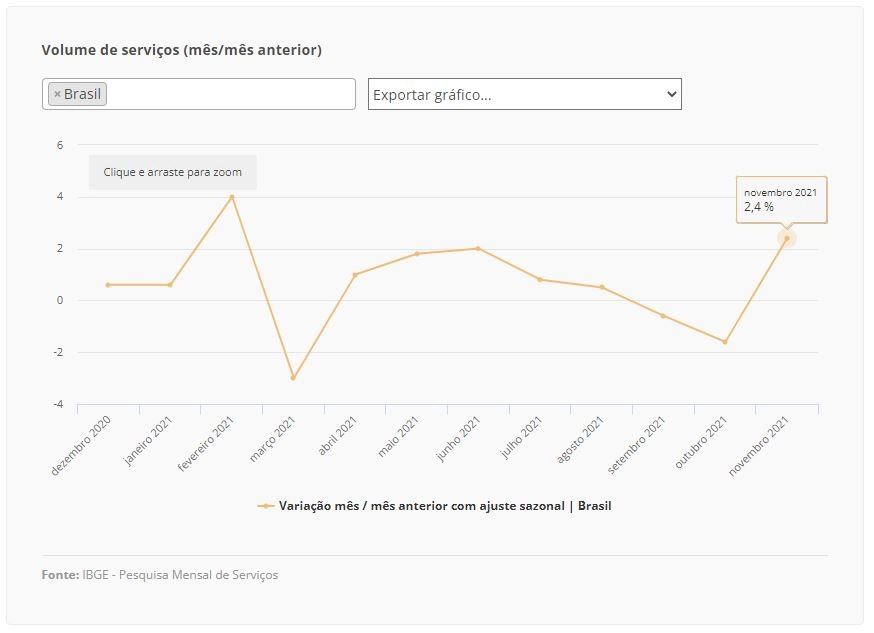Select the março 2021 lowest data point

(293, 378)
